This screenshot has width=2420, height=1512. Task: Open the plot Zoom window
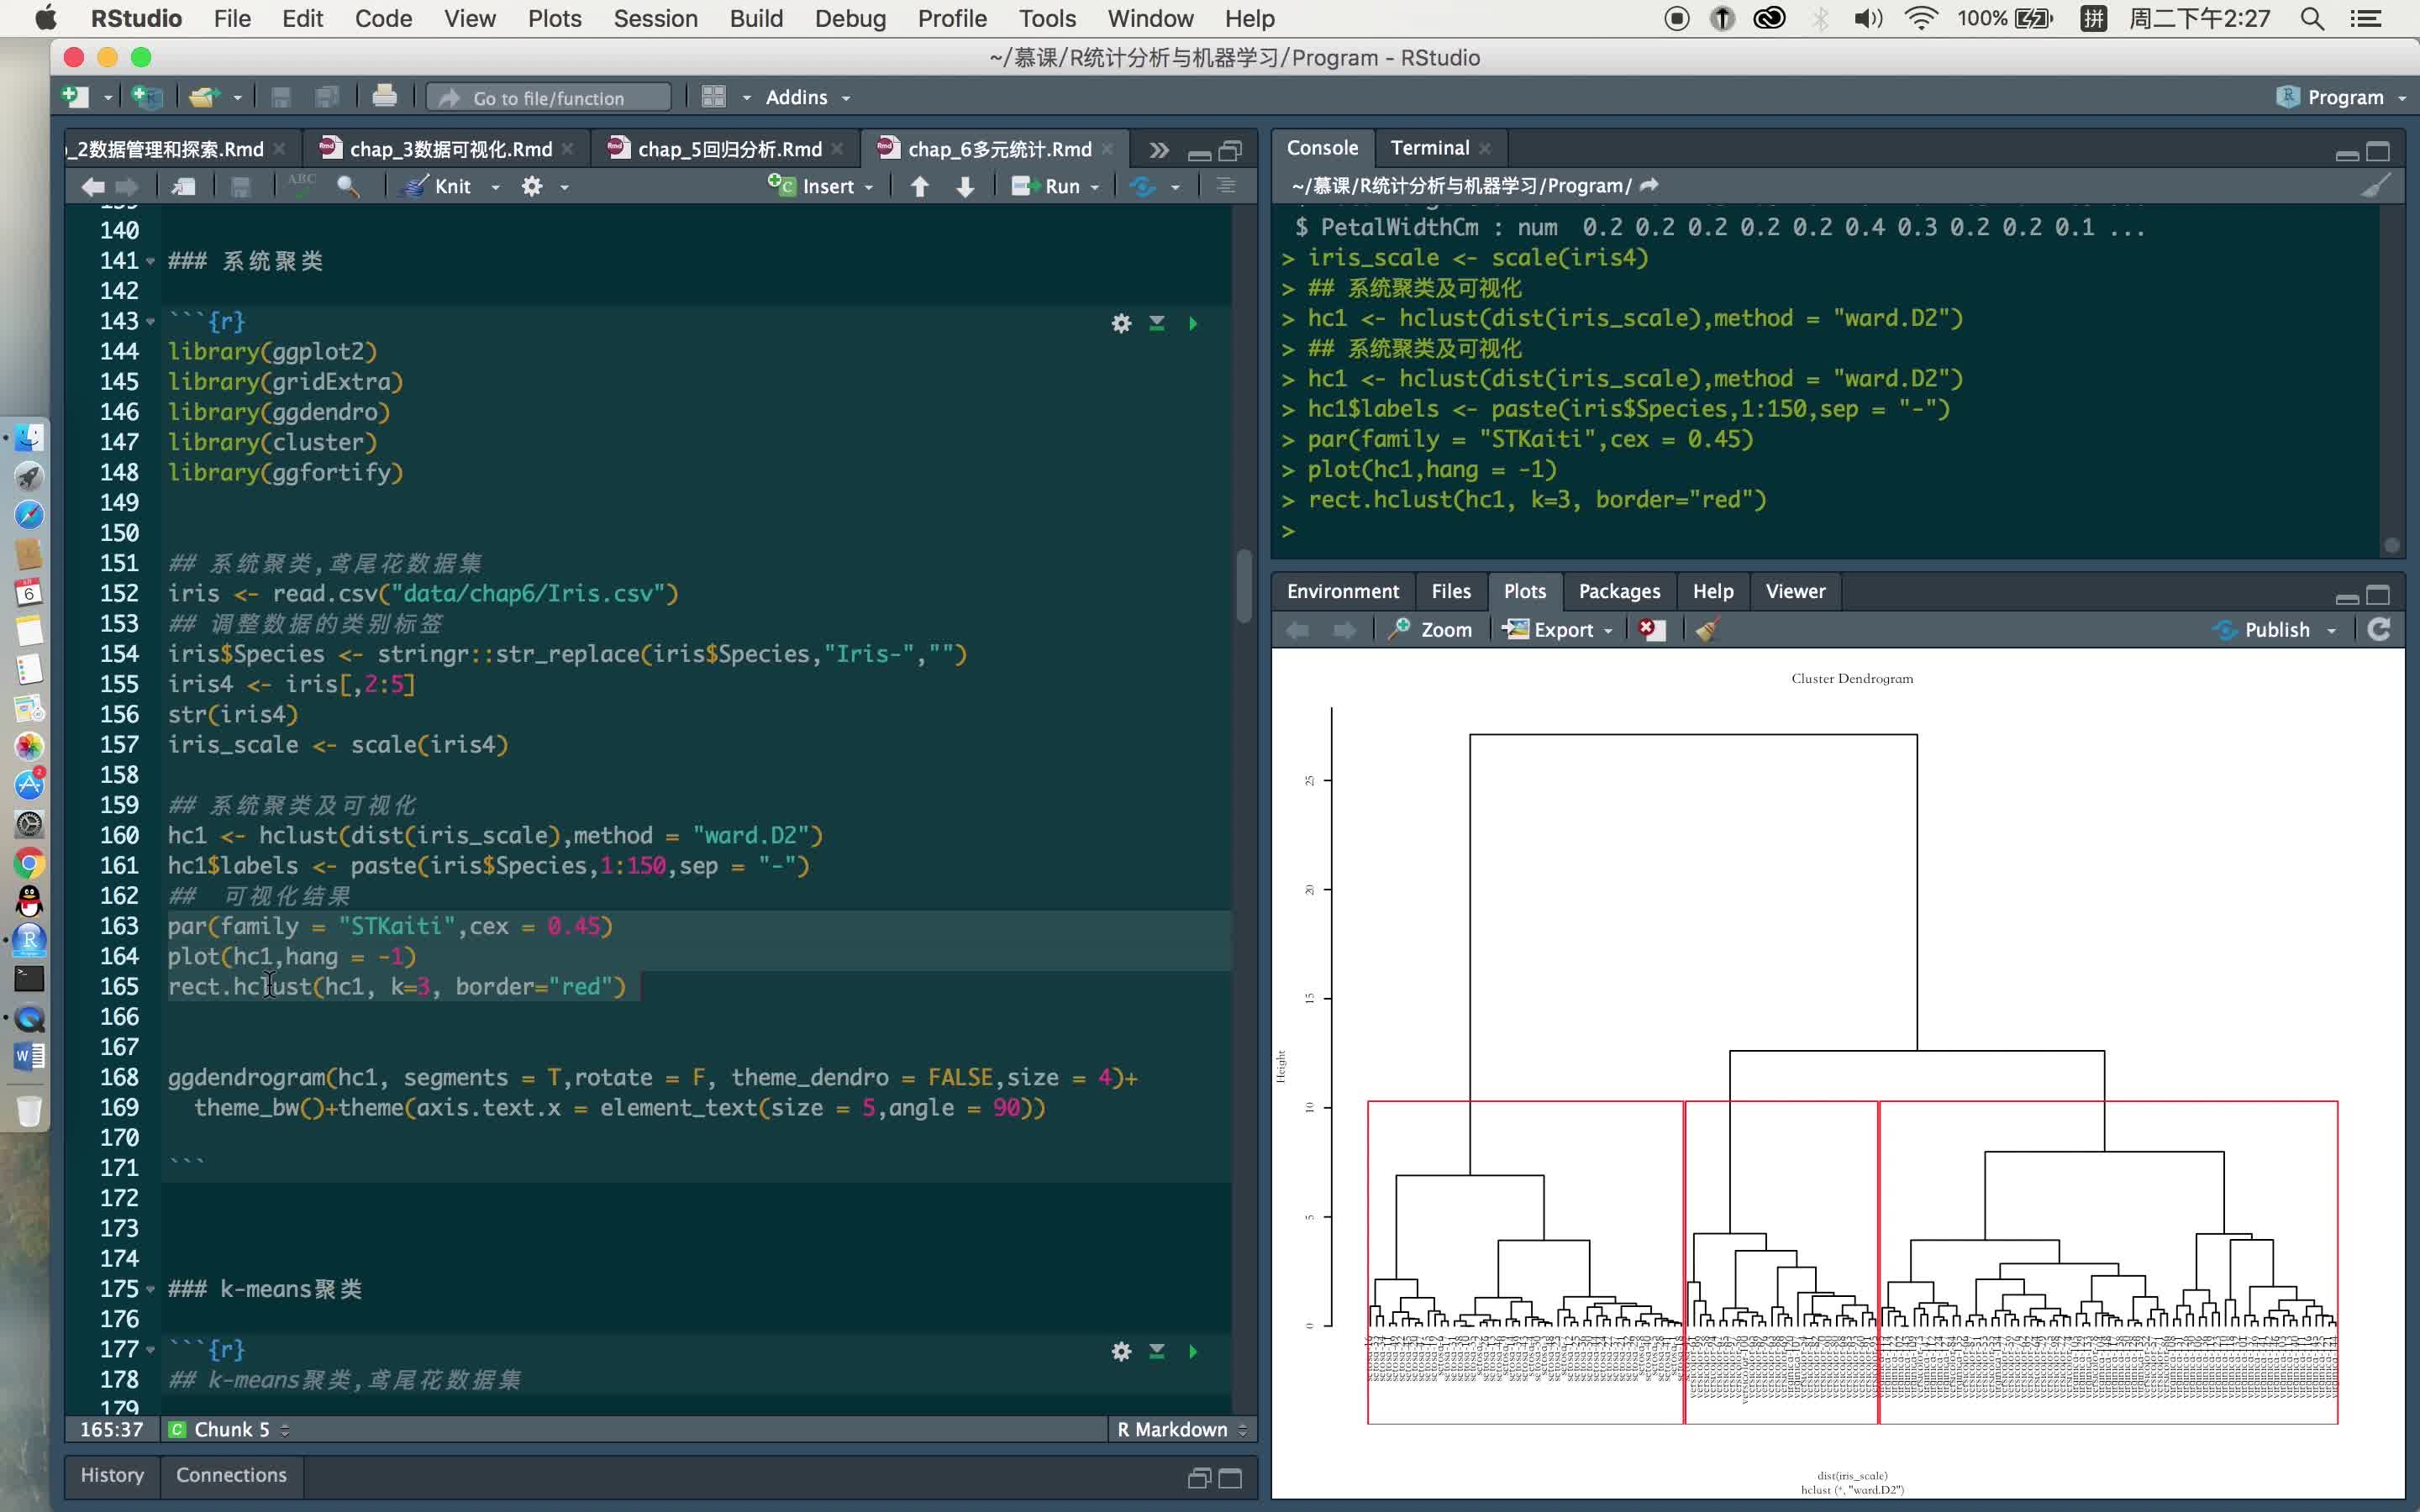[x=1430, y=629]
